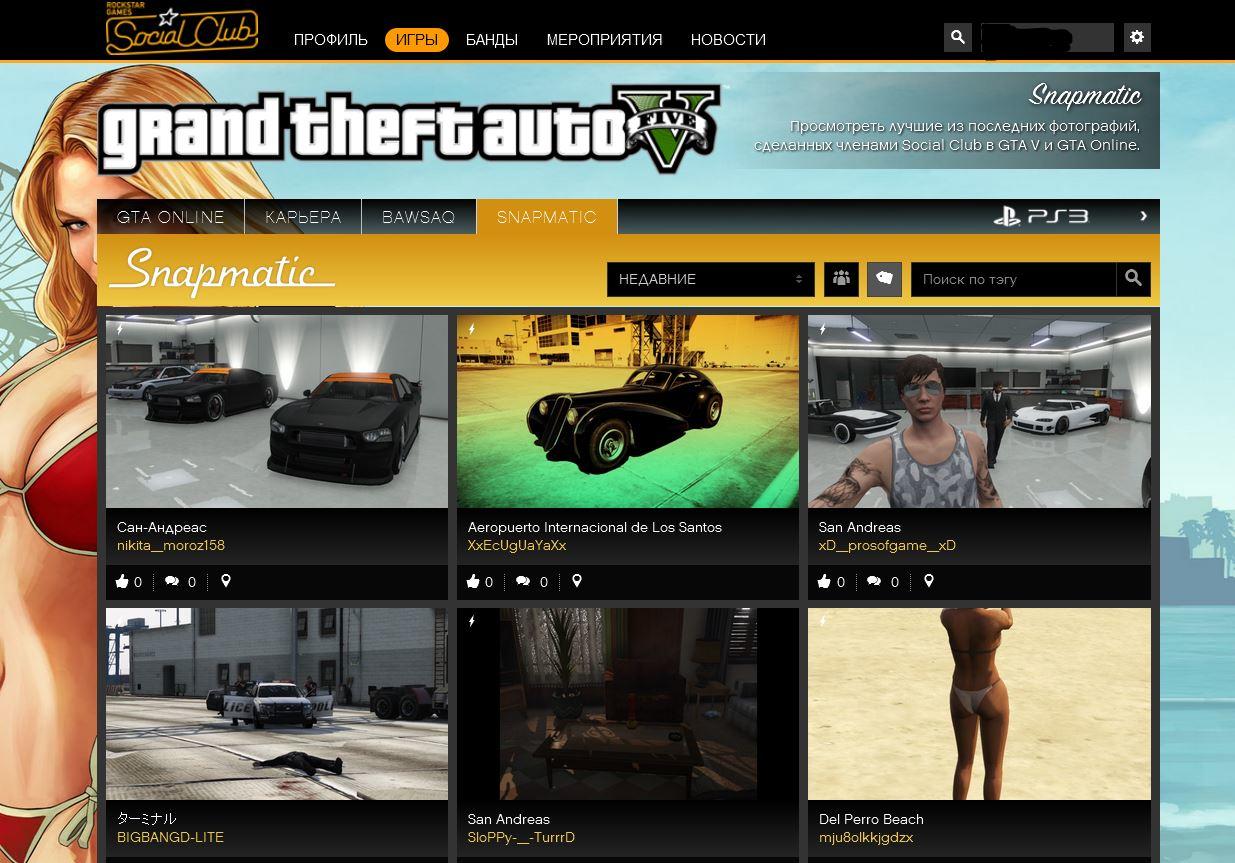Open the black vintage car photo
Screen dimensions: 1235x863
pos(628,411)
